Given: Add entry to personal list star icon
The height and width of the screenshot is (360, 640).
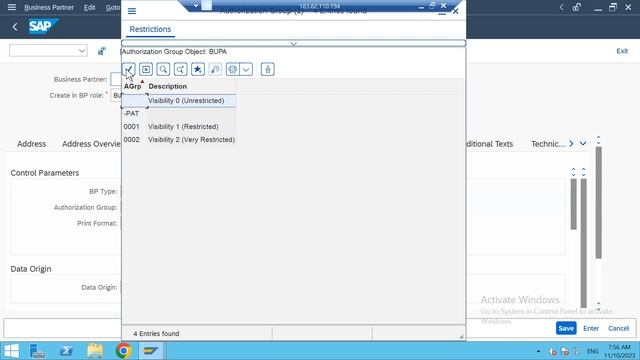Looking at the screenshot, I should point(198,69).
